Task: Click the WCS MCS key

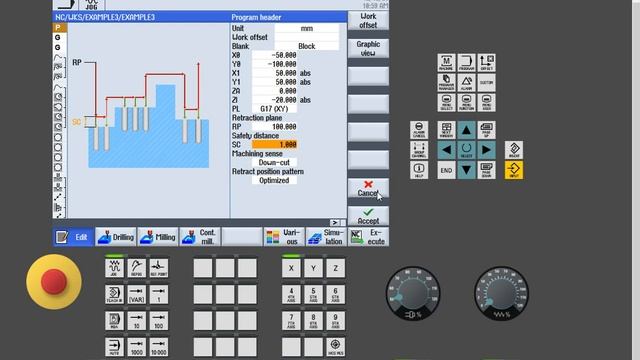Action: [x=336, y=347]
